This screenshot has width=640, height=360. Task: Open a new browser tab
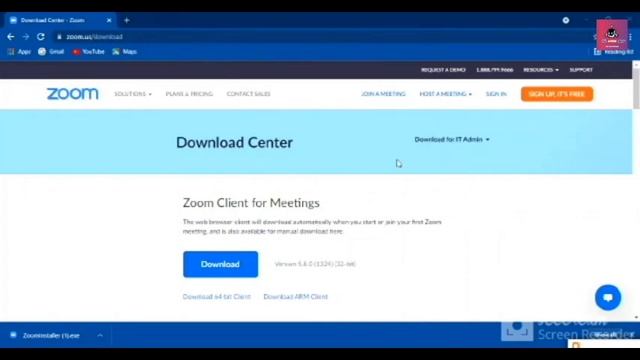[127, 20]
